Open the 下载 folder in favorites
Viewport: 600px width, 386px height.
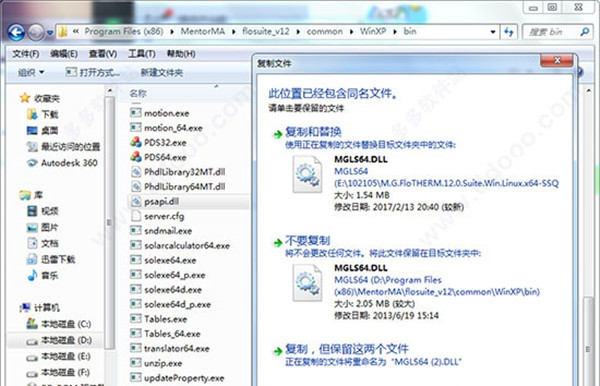42,114
